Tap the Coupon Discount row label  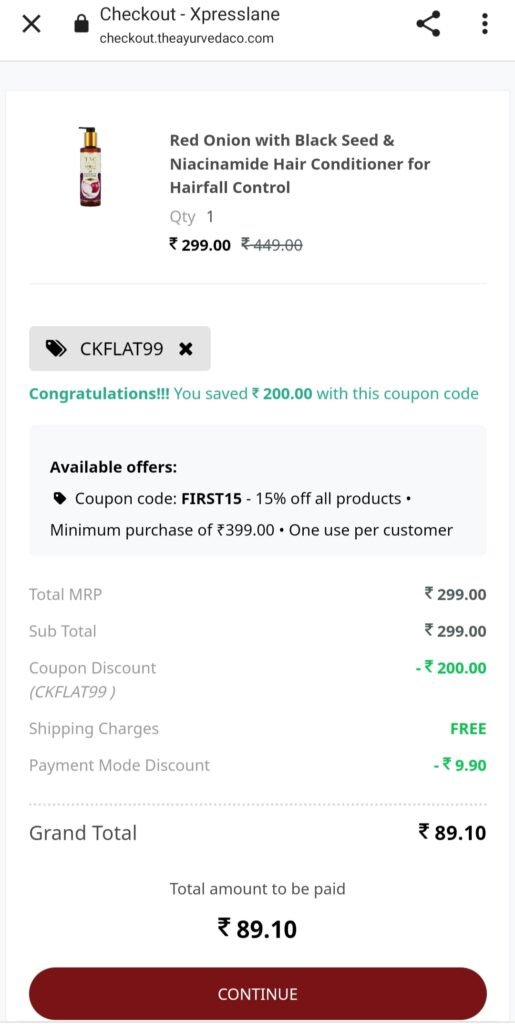coord(93,668)
